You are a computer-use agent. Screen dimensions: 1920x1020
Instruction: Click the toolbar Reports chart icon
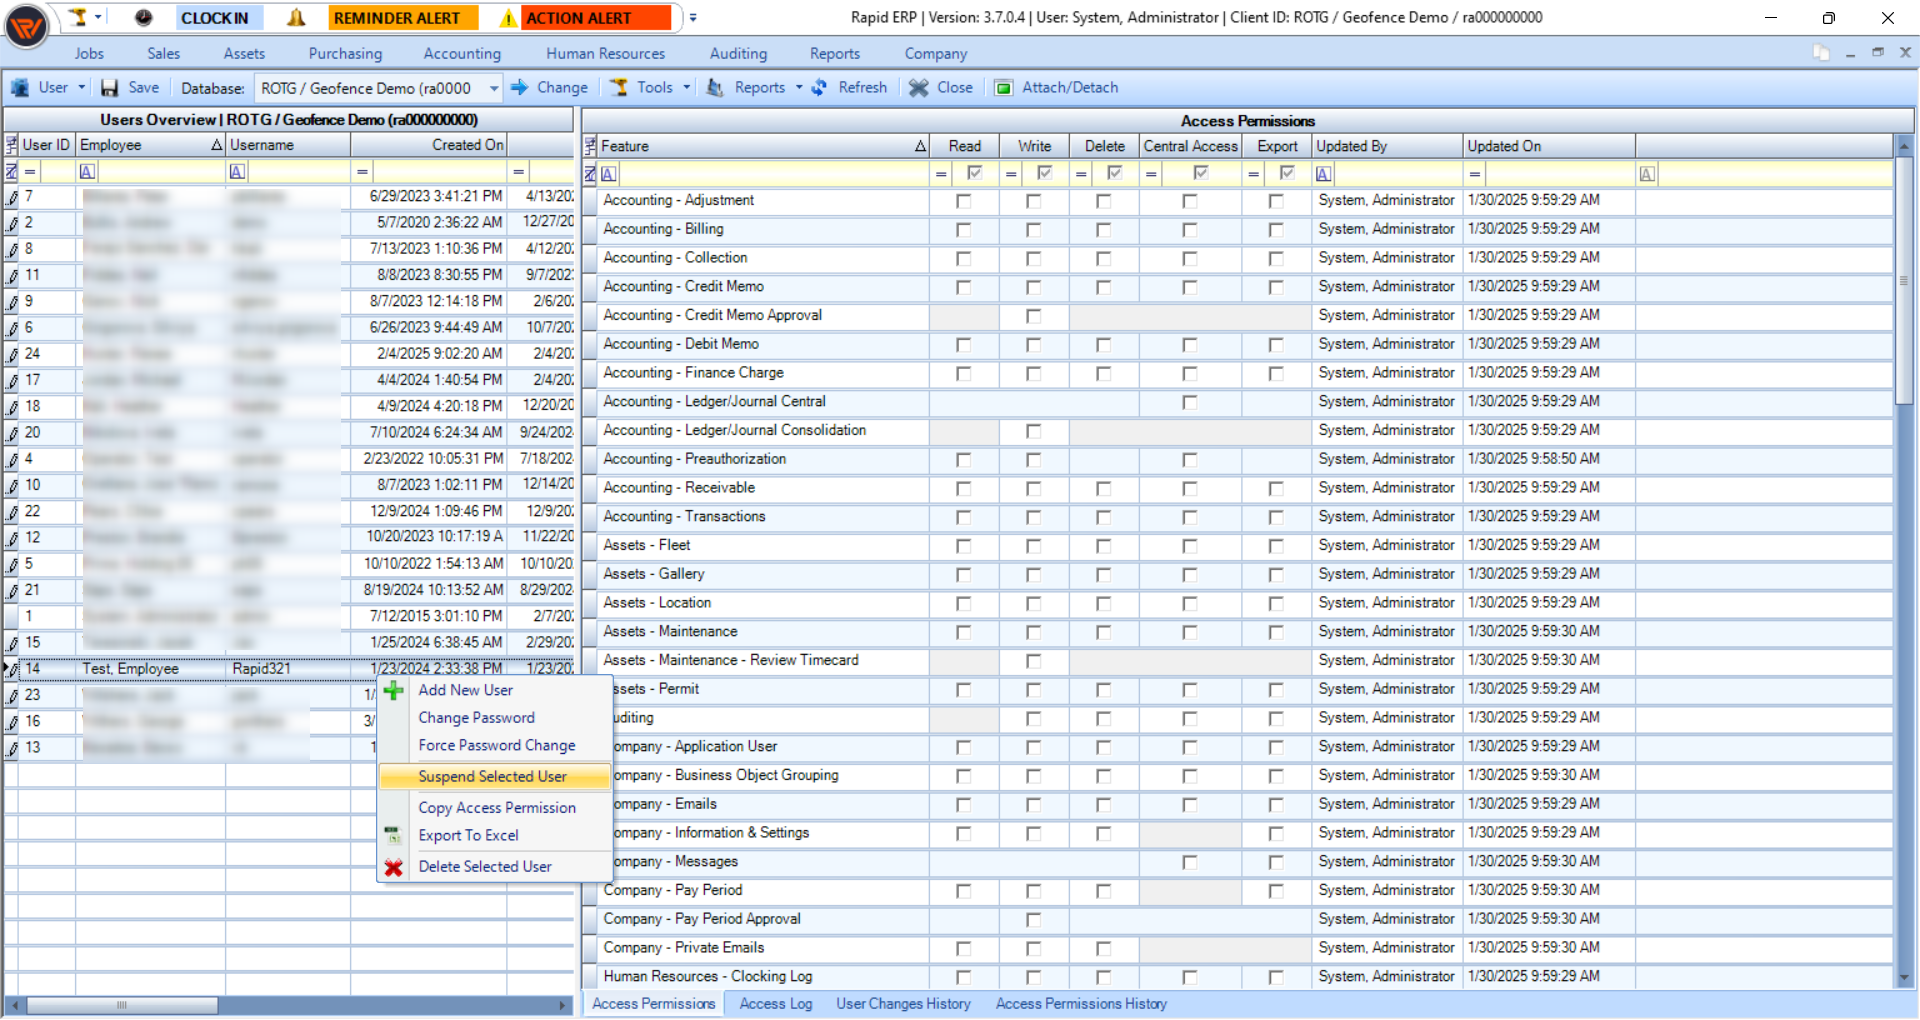(x=715, y=88)
